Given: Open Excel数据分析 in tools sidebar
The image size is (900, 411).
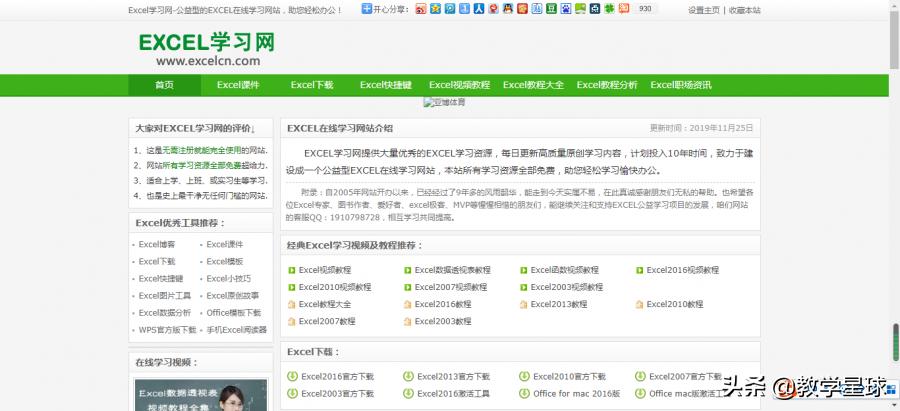Looking at the screenshot, I should pyautogui.click(x=165, y=313).
